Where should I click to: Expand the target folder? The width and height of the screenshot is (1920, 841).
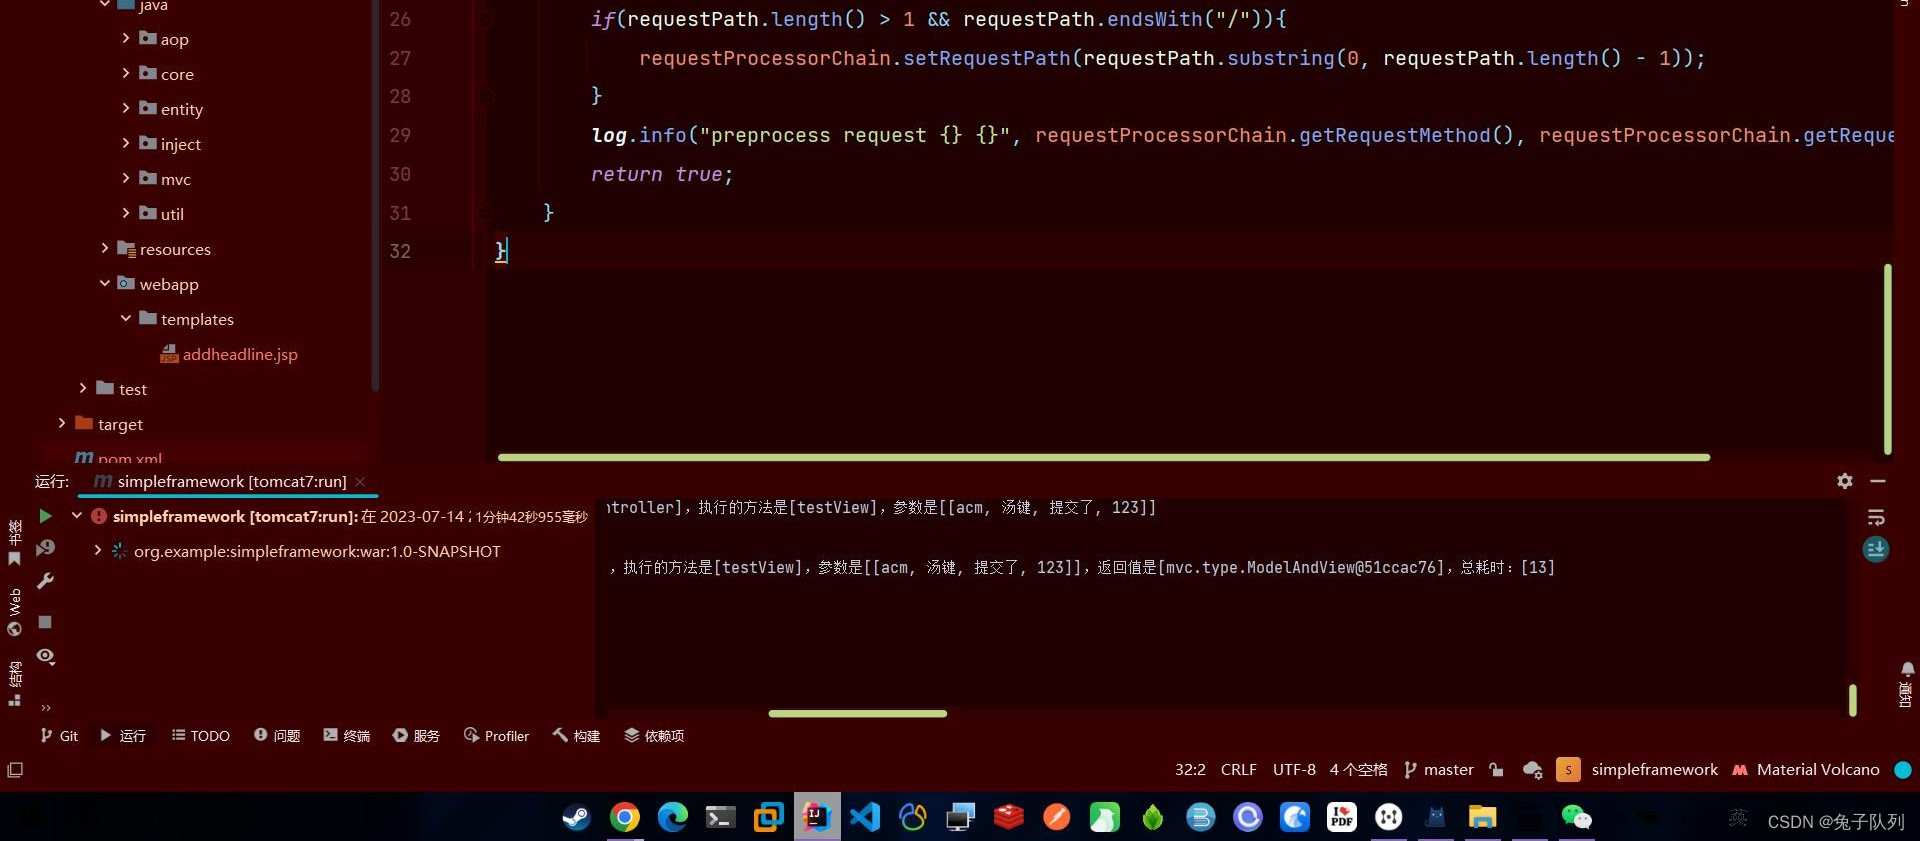62,423
